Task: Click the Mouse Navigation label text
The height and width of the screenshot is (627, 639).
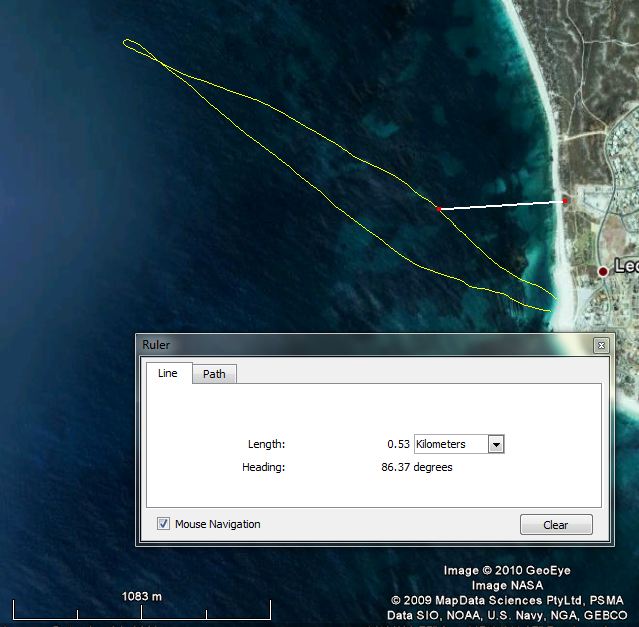Action: pos(217,524)
